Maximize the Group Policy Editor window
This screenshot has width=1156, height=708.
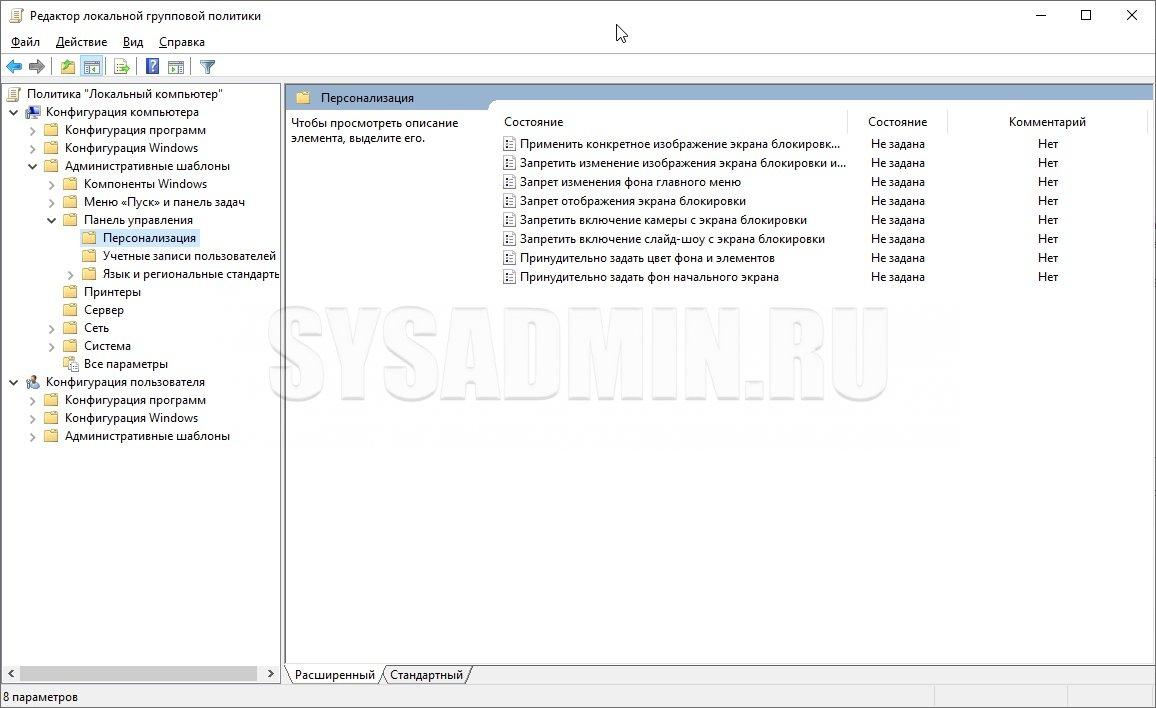click(x=1086, y=15)
